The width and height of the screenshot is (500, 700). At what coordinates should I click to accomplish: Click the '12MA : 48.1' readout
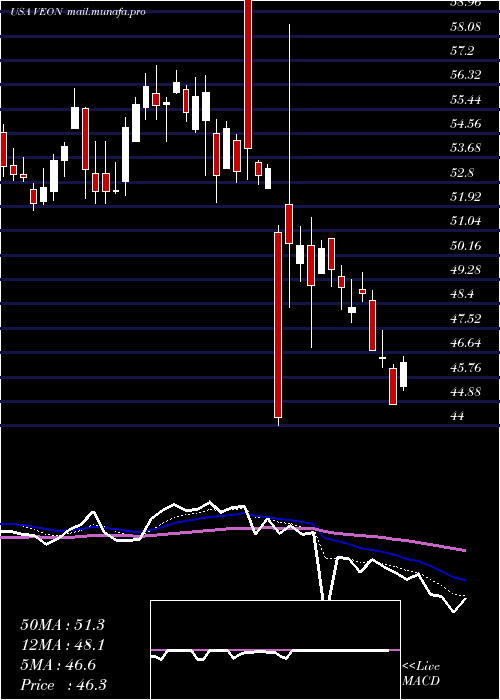(x=62, y=645)
